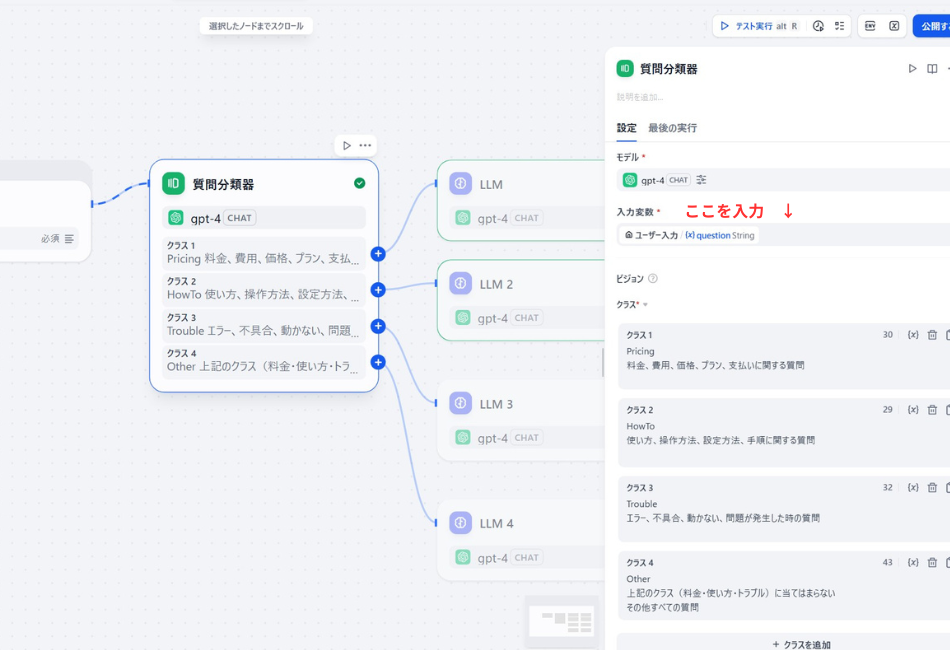Click the blue plus to branch from クラス1

[377, 254]
